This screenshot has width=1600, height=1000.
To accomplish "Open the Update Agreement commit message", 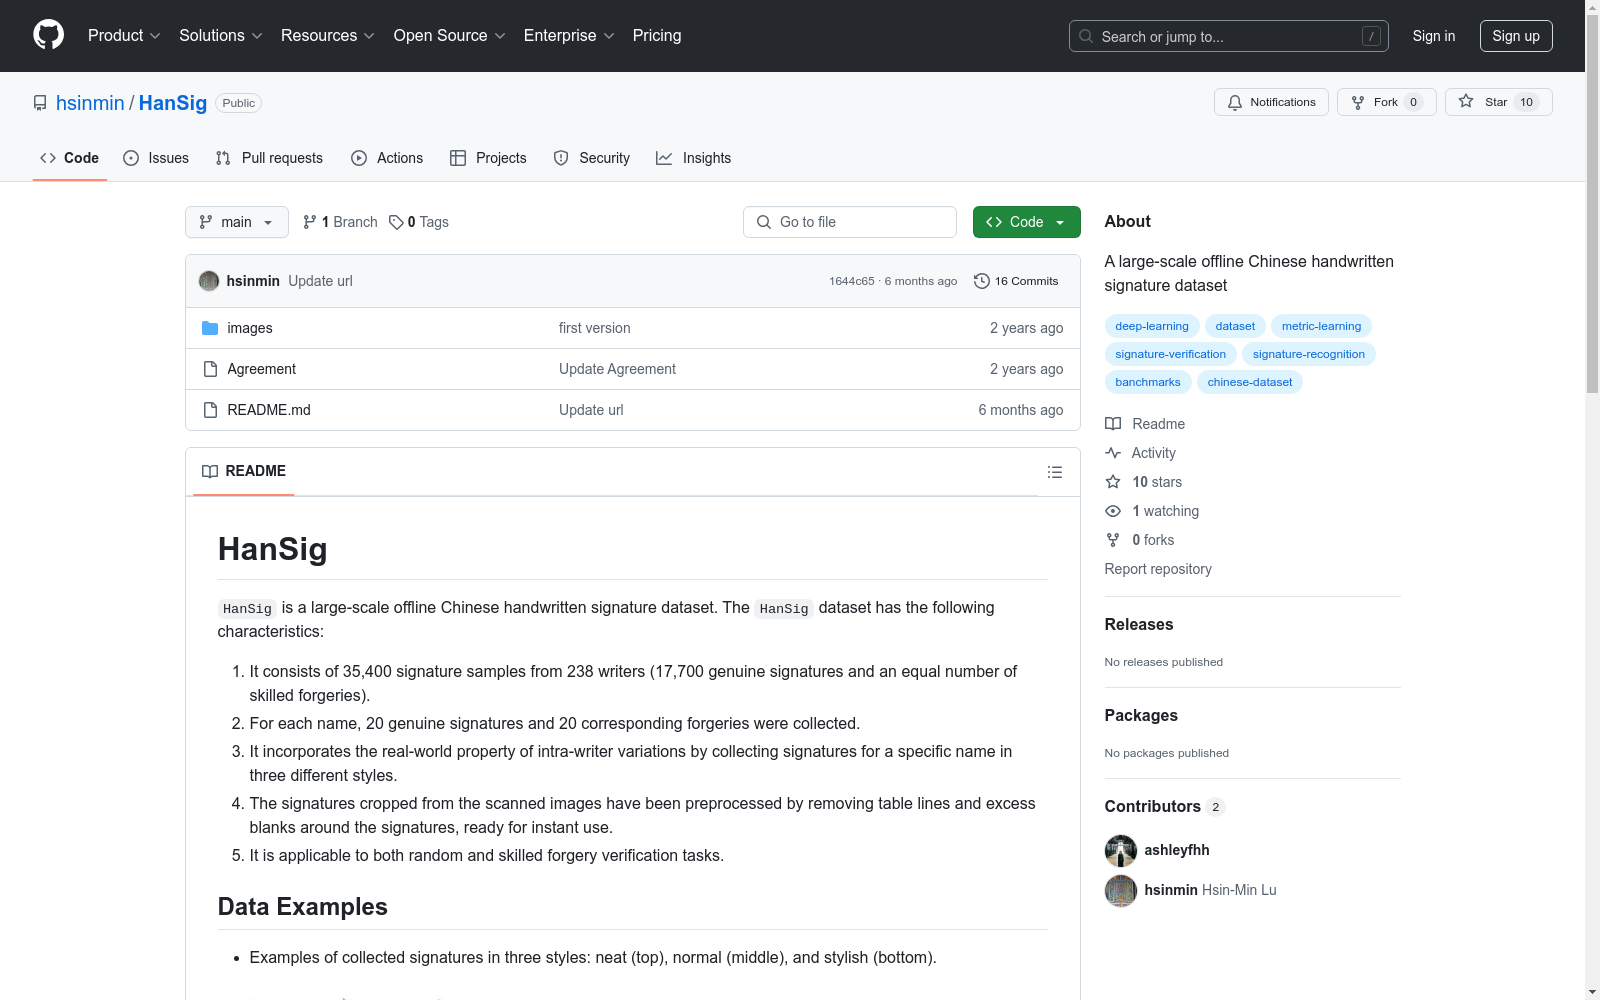I will click(x=617, y=369).
